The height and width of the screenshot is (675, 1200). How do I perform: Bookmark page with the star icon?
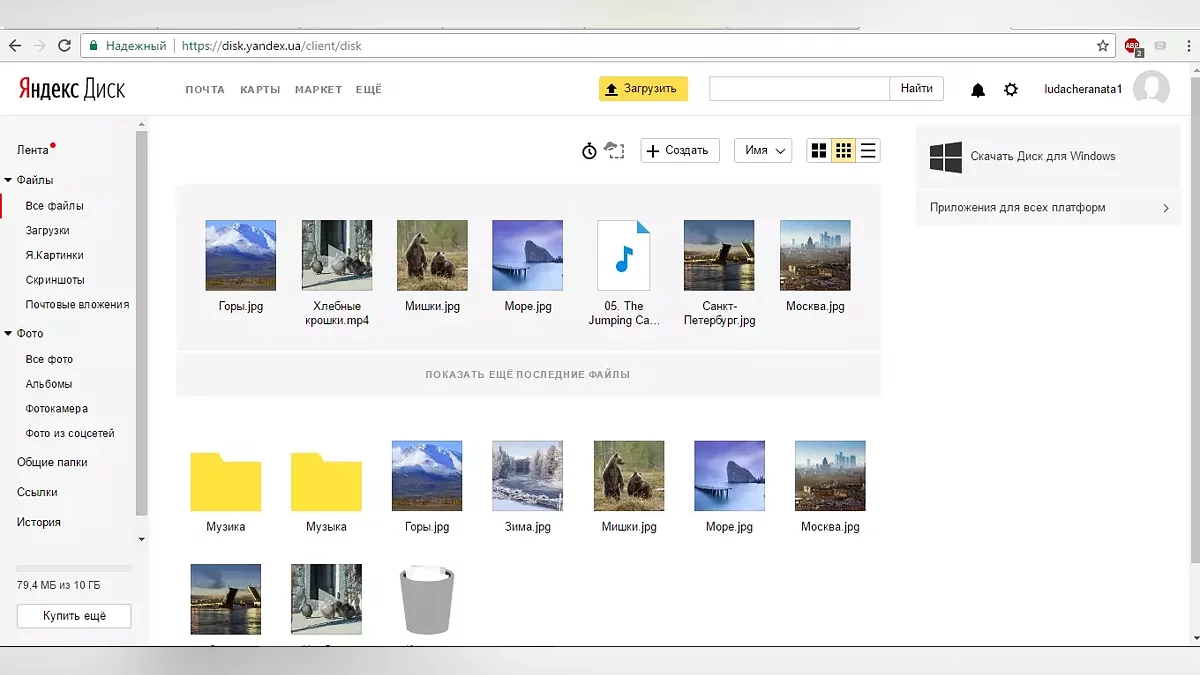[1103, 46]
